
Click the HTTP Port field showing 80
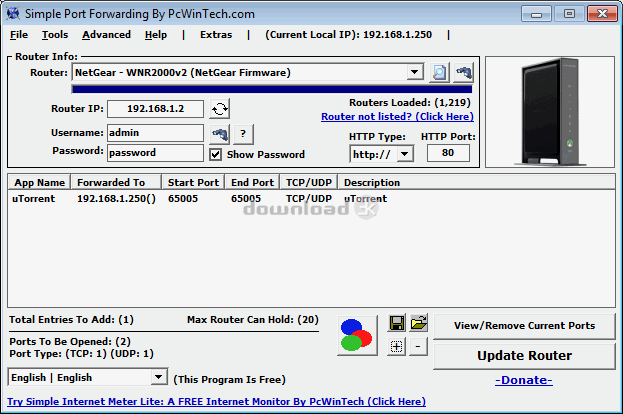tap(448, 153)
